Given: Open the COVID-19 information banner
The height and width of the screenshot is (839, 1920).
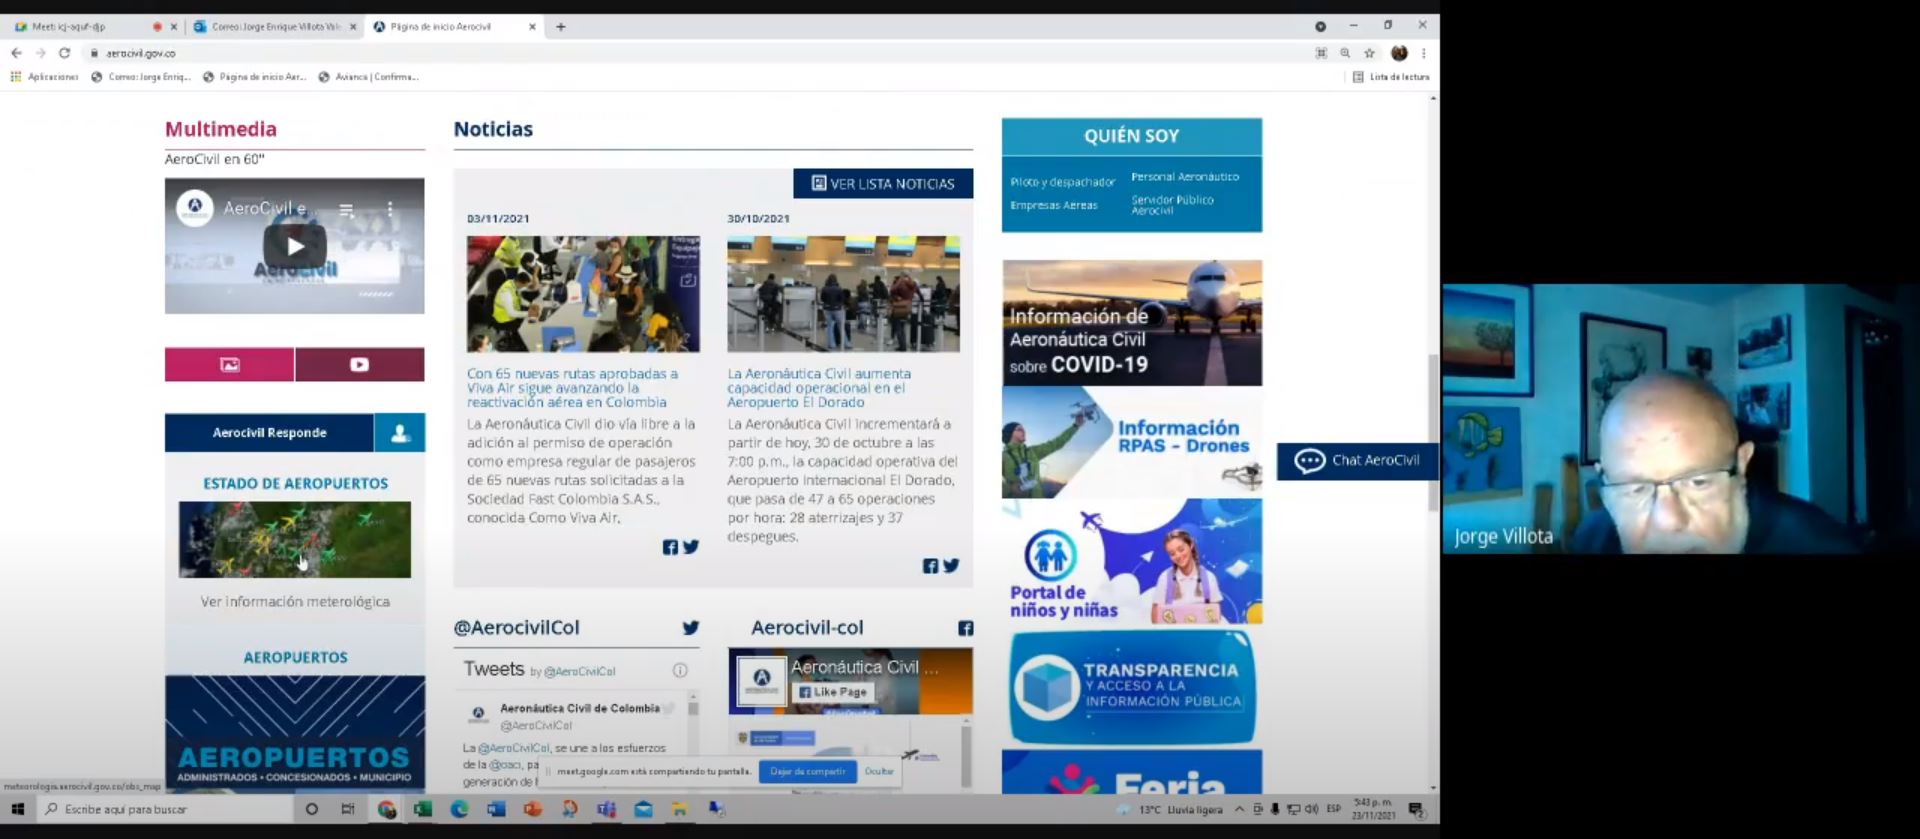Looking at the screenshot, I should 1132,323.
